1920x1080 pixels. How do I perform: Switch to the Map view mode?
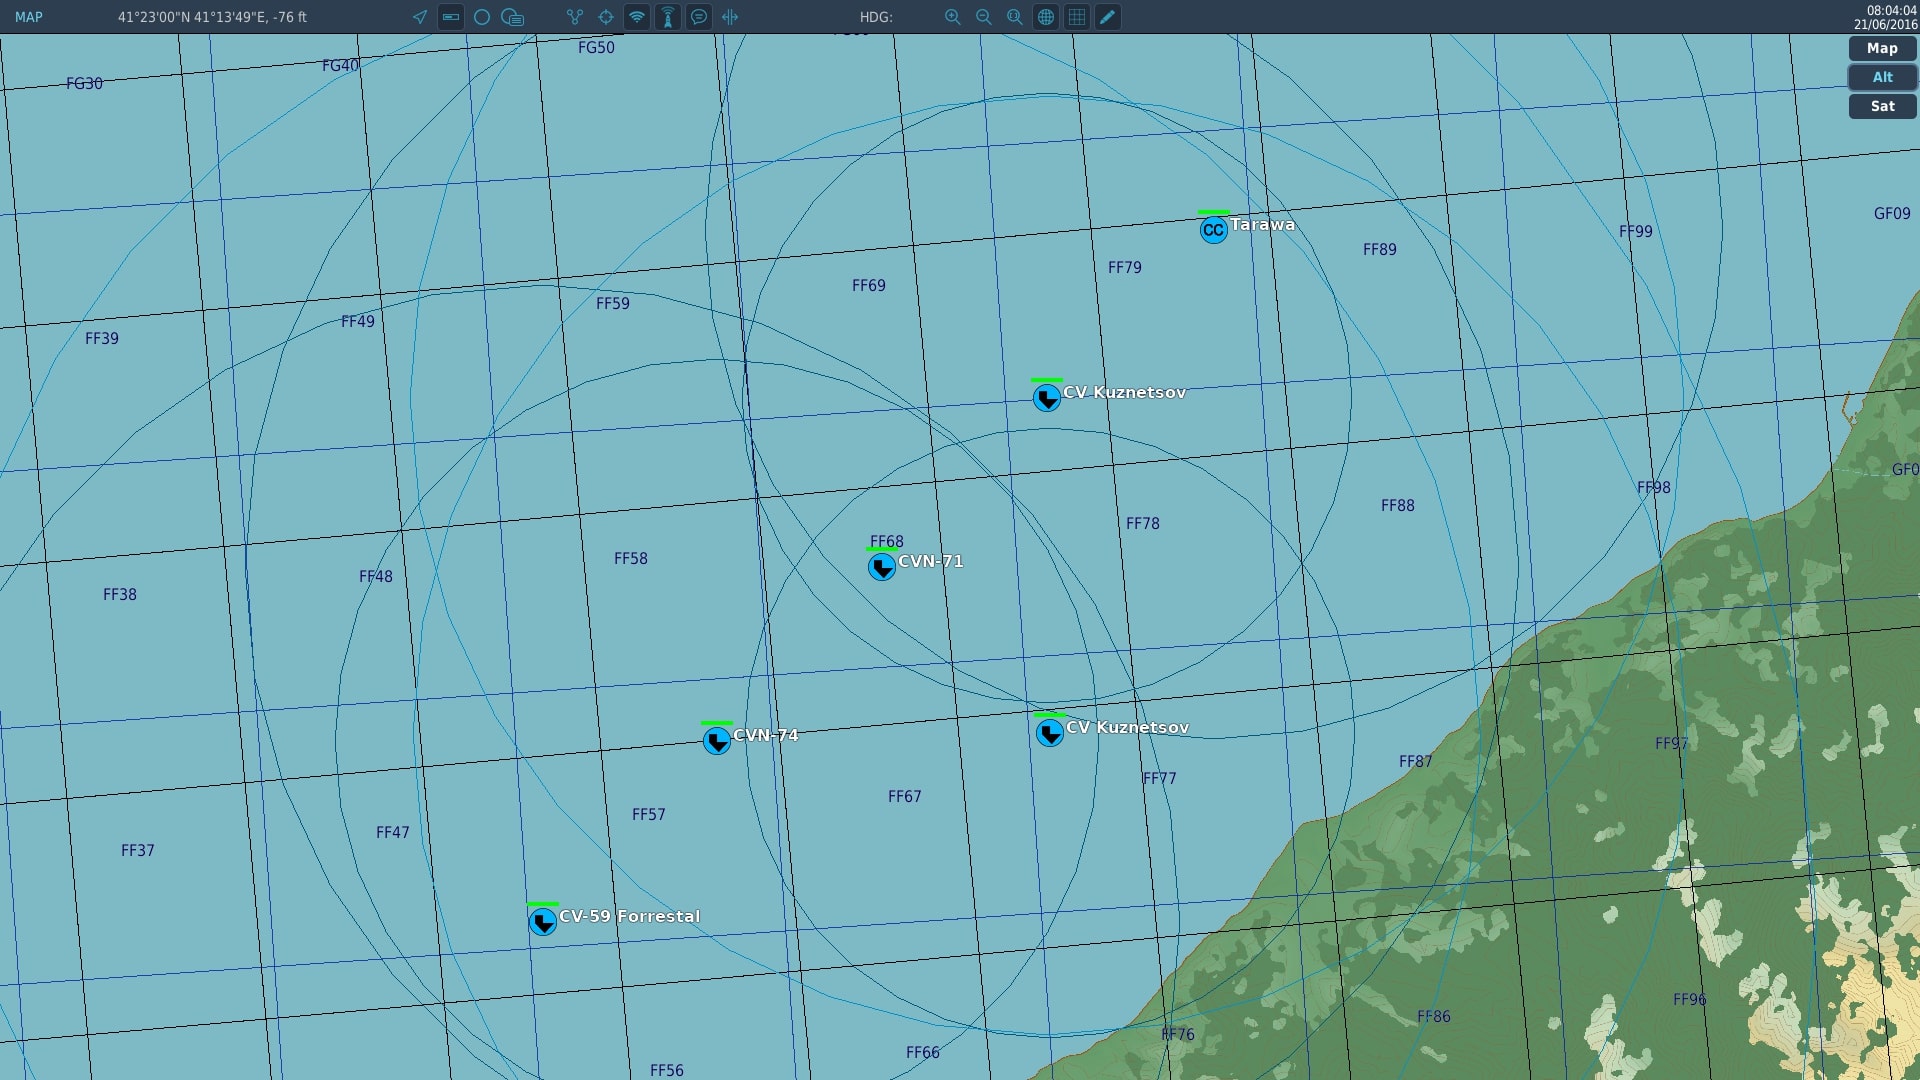click(x=1882, y=48)
